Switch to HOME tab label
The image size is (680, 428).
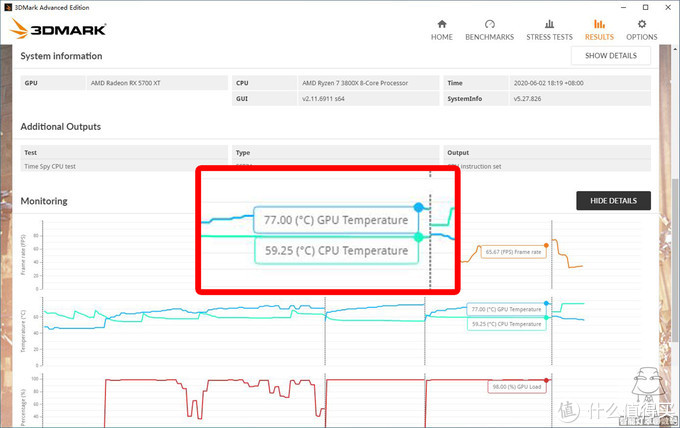[441, 37]
